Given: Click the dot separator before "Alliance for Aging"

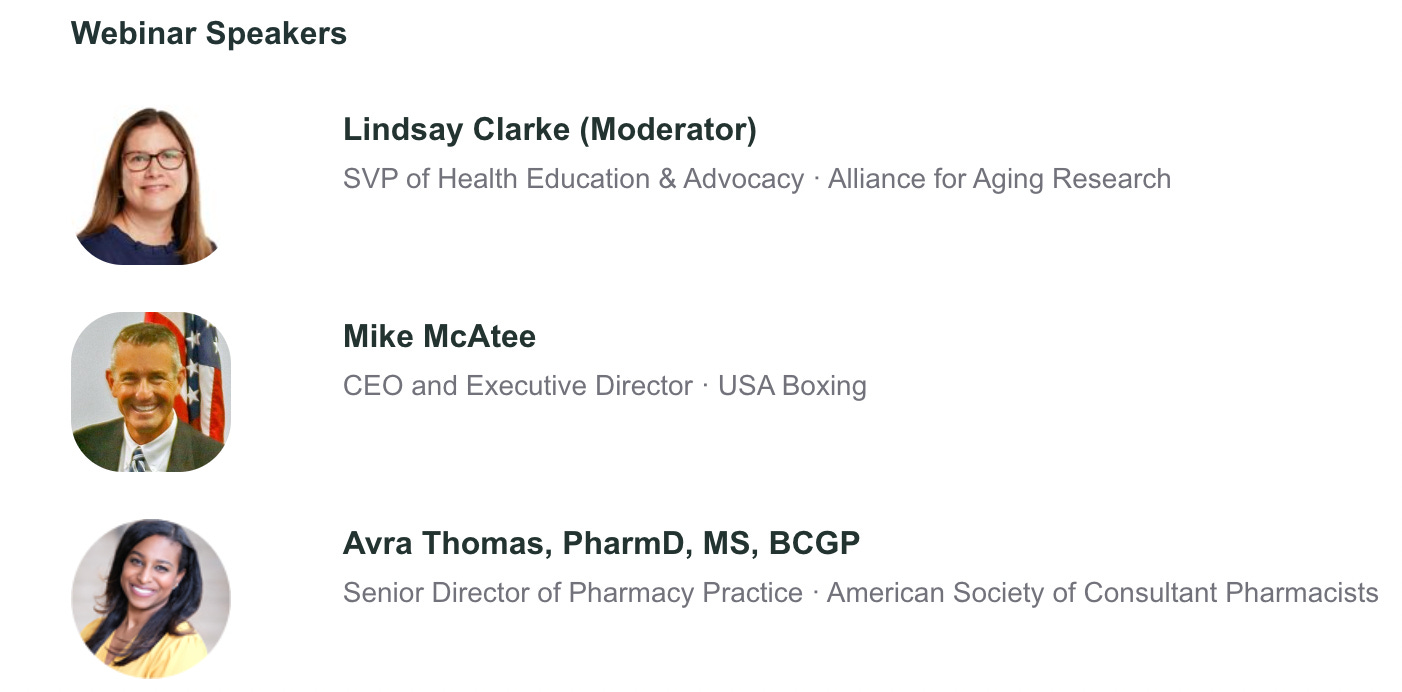Looking at the screenshot, I should [x=816, y=179].
